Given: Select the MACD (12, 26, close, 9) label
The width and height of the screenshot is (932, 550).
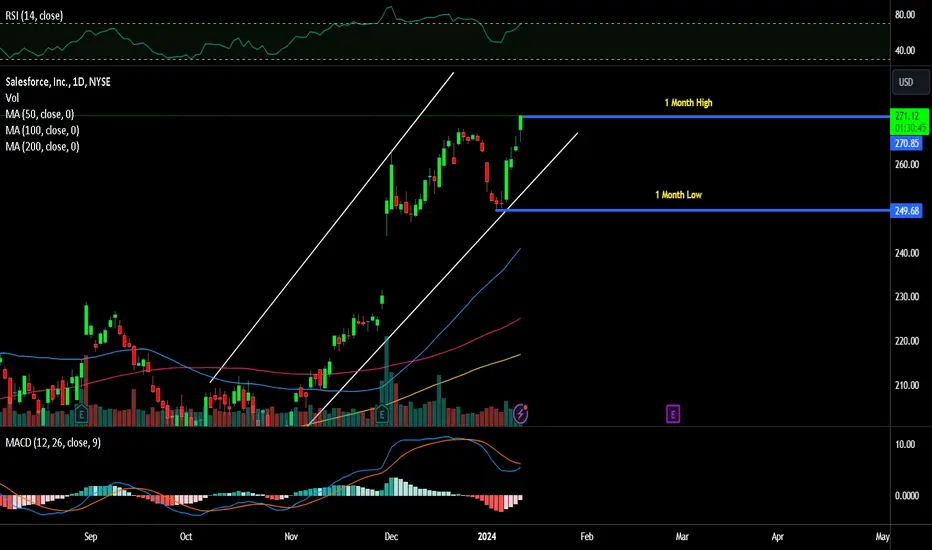Looking at the screenshot, I should click(x=53, y=443).
